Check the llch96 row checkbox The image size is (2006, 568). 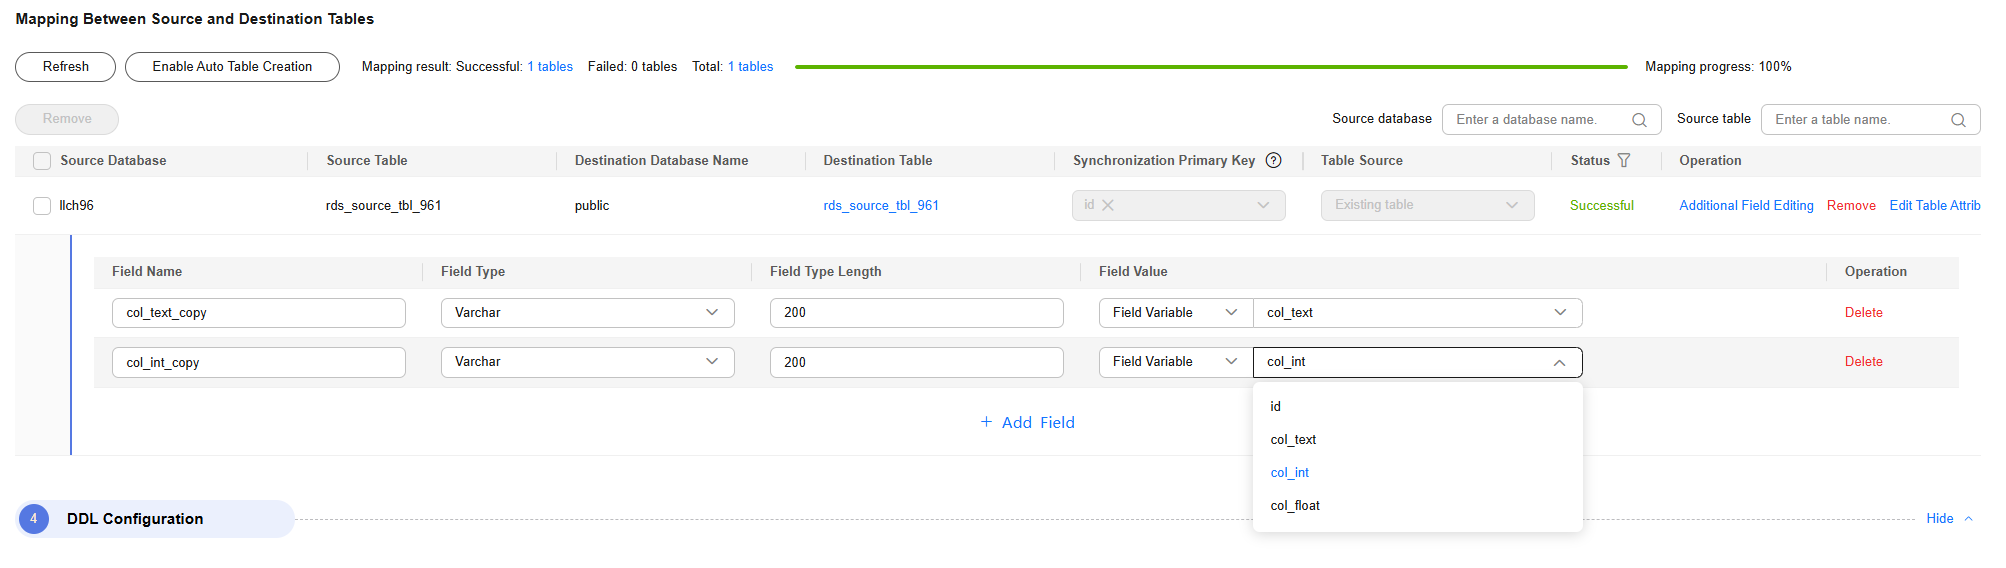coord(42,206)
